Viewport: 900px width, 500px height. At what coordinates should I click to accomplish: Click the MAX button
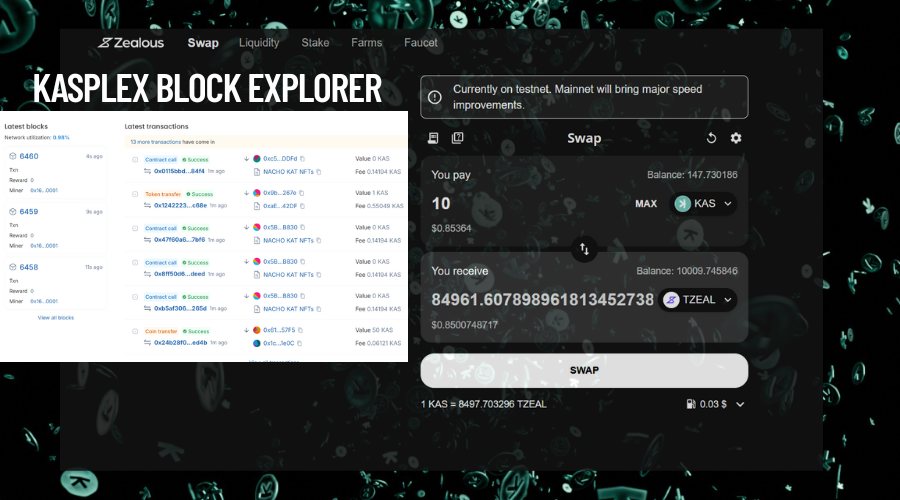click(x=646, y=204)
